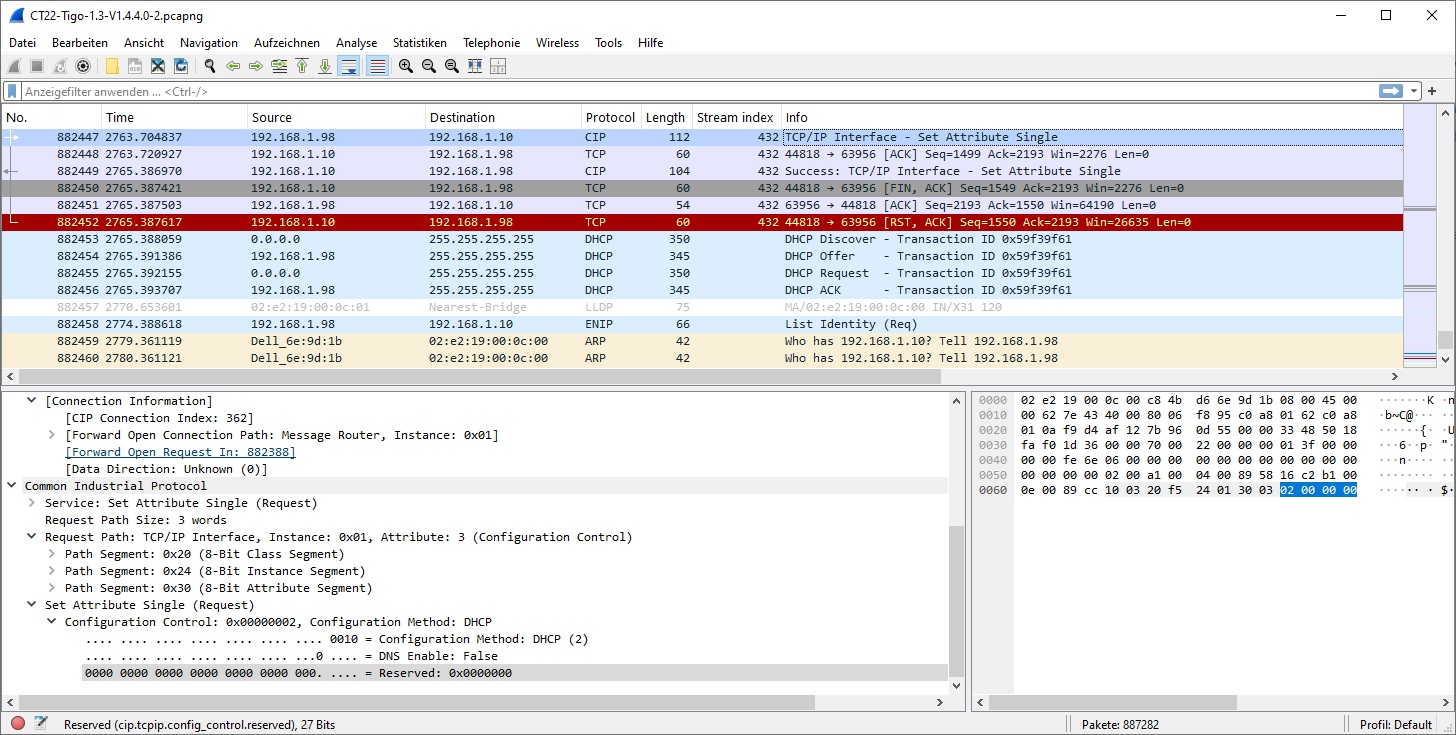Image resolution: width=1456 pixels, height=735 pixels.
Task: Click the expert information red circle icon
Action: (18, 724)
